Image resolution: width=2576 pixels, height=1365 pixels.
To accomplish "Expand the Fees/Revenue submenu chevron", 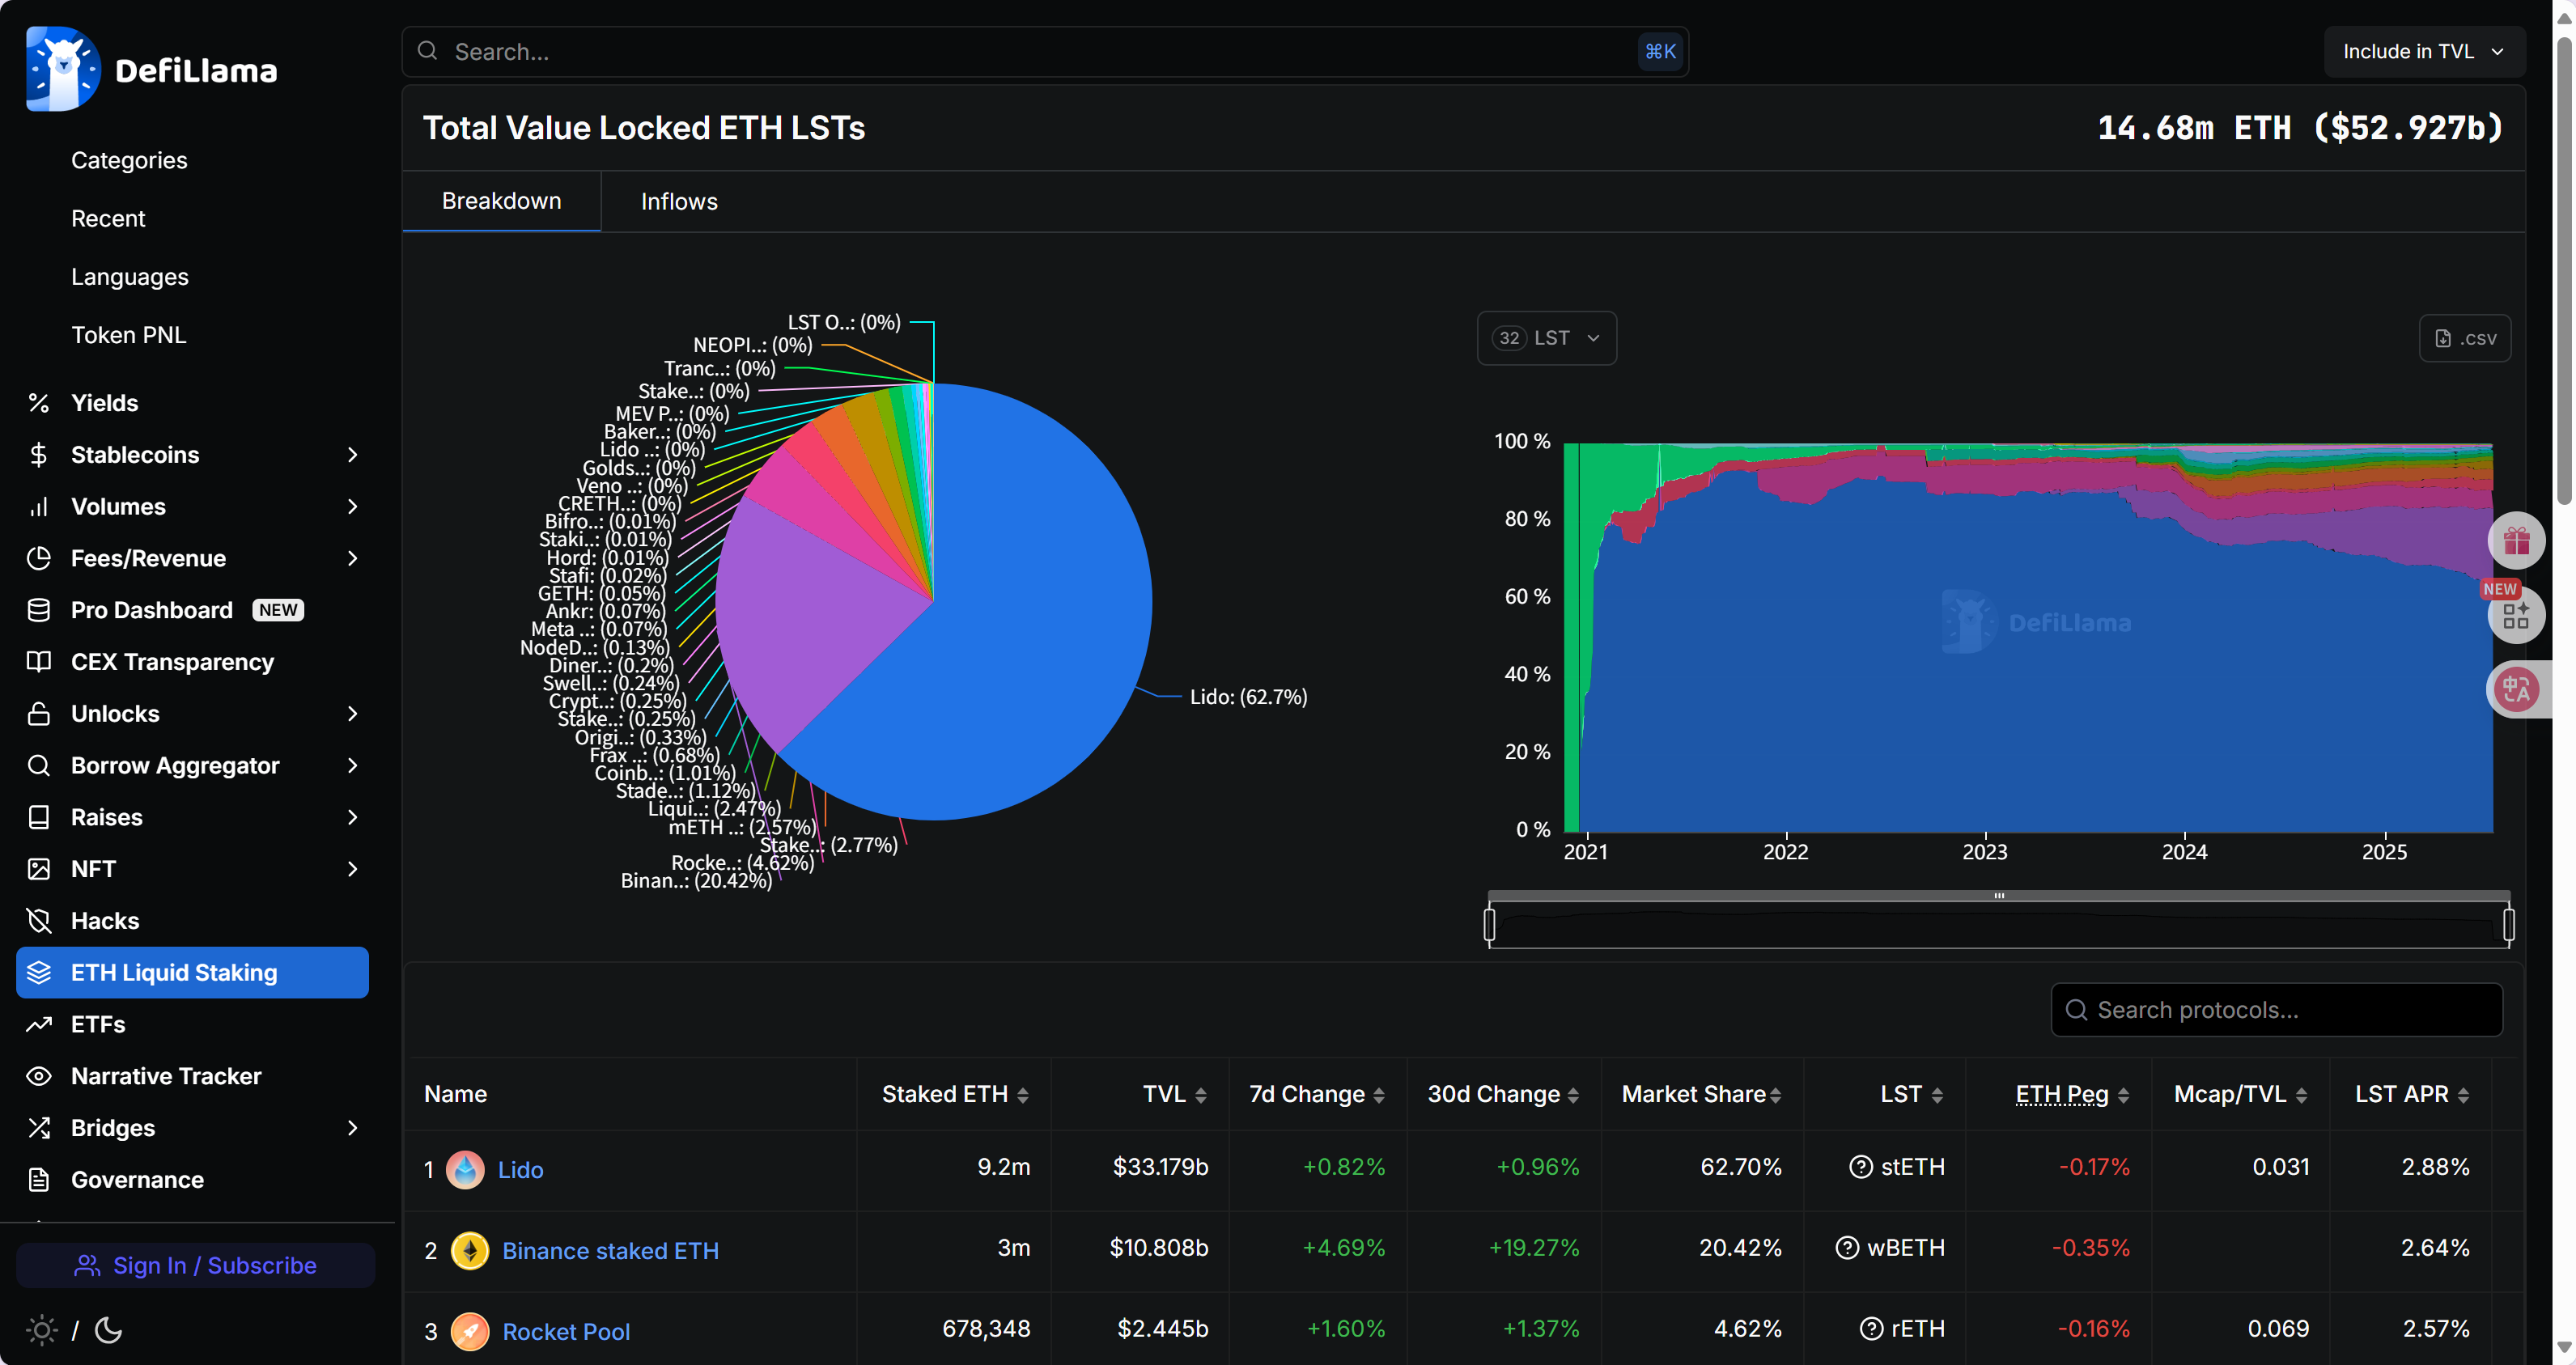I will coord(352,558).
